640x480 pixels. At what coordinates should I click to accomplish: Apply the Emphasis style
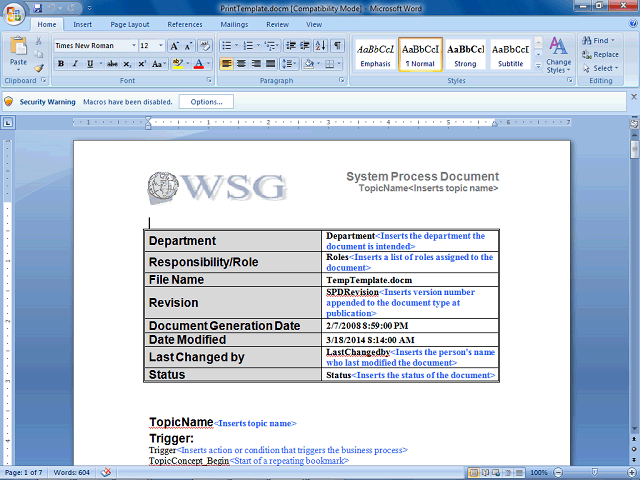376,55
